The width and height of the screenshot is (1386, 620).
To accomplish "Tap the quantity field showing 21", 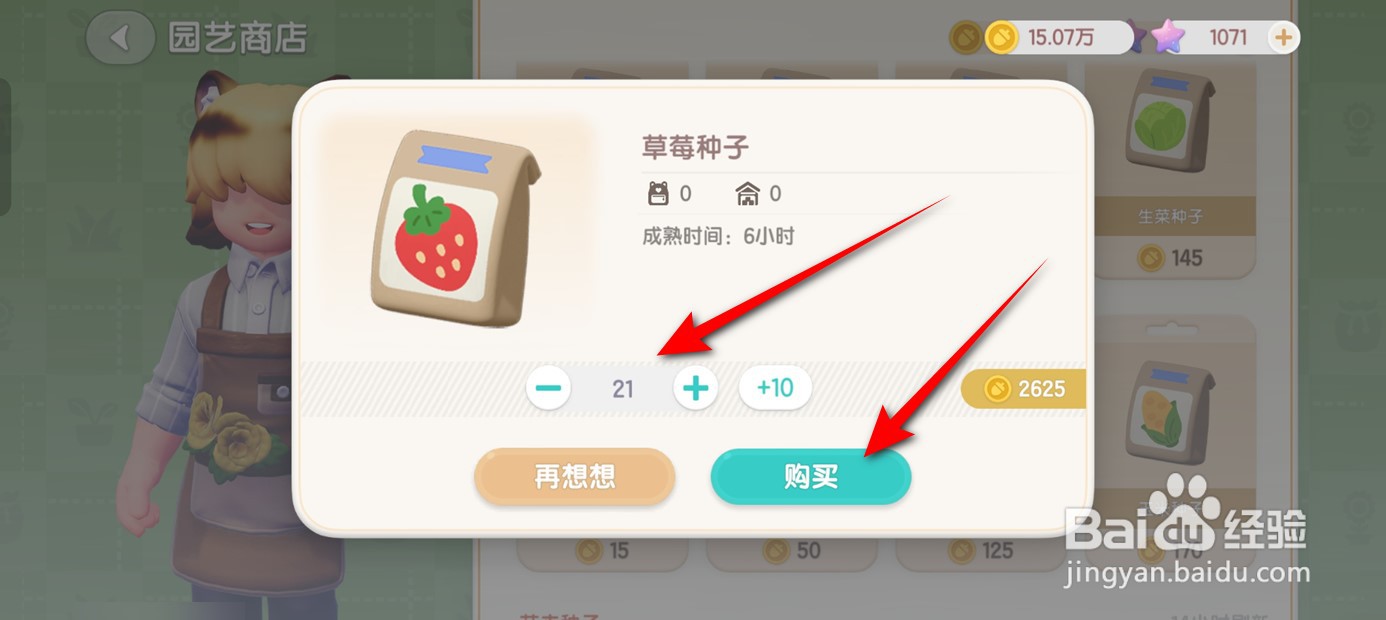I will [x=623, y=388].
